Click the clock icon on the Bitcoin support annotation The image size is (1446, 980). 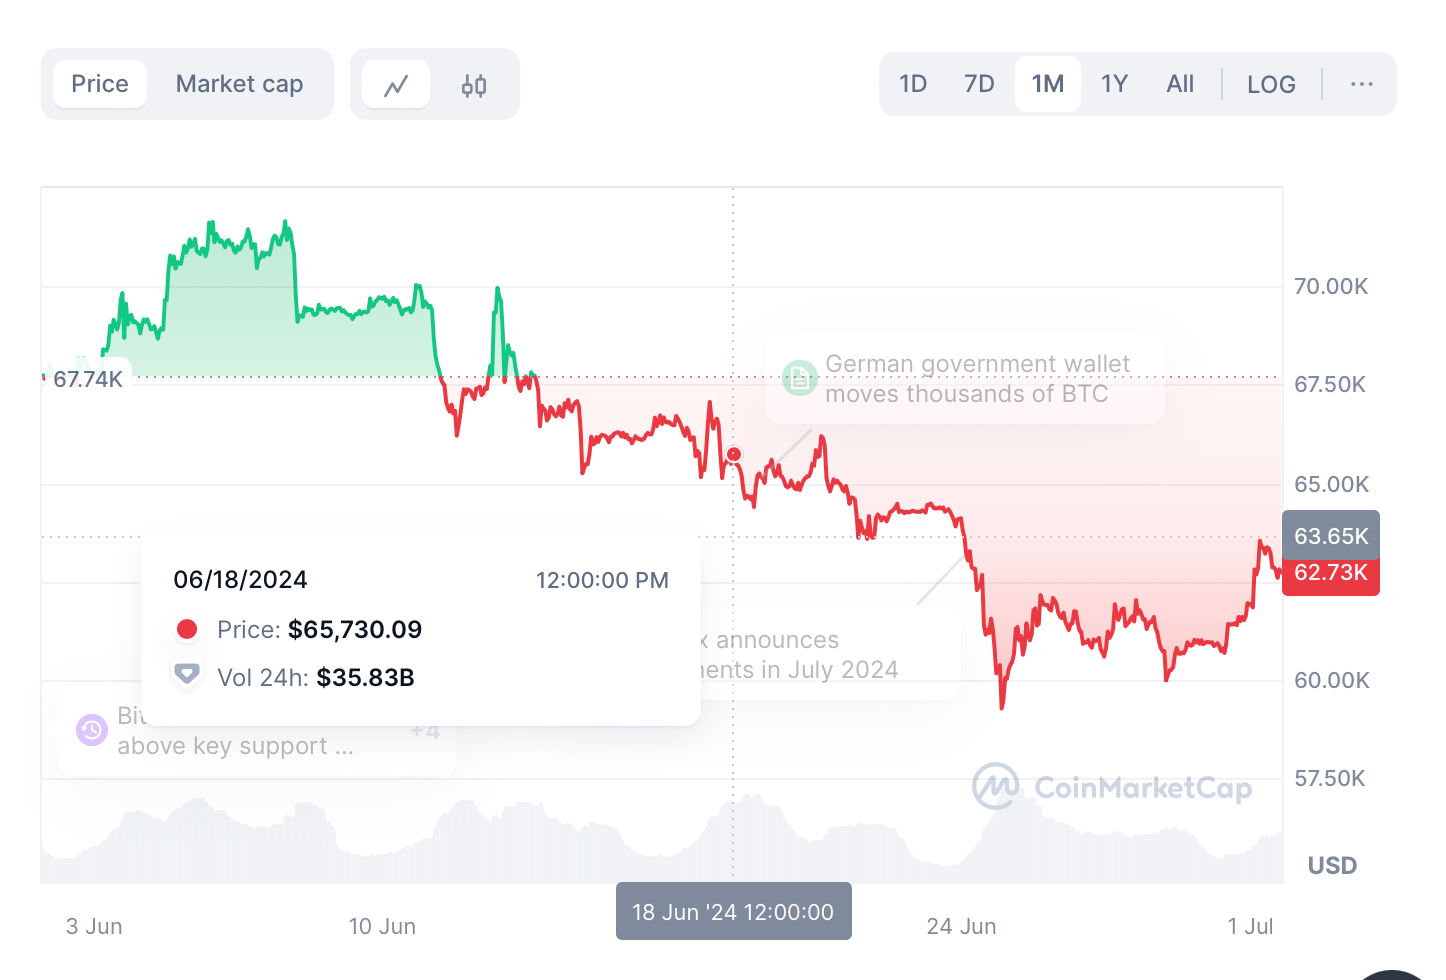91,730
